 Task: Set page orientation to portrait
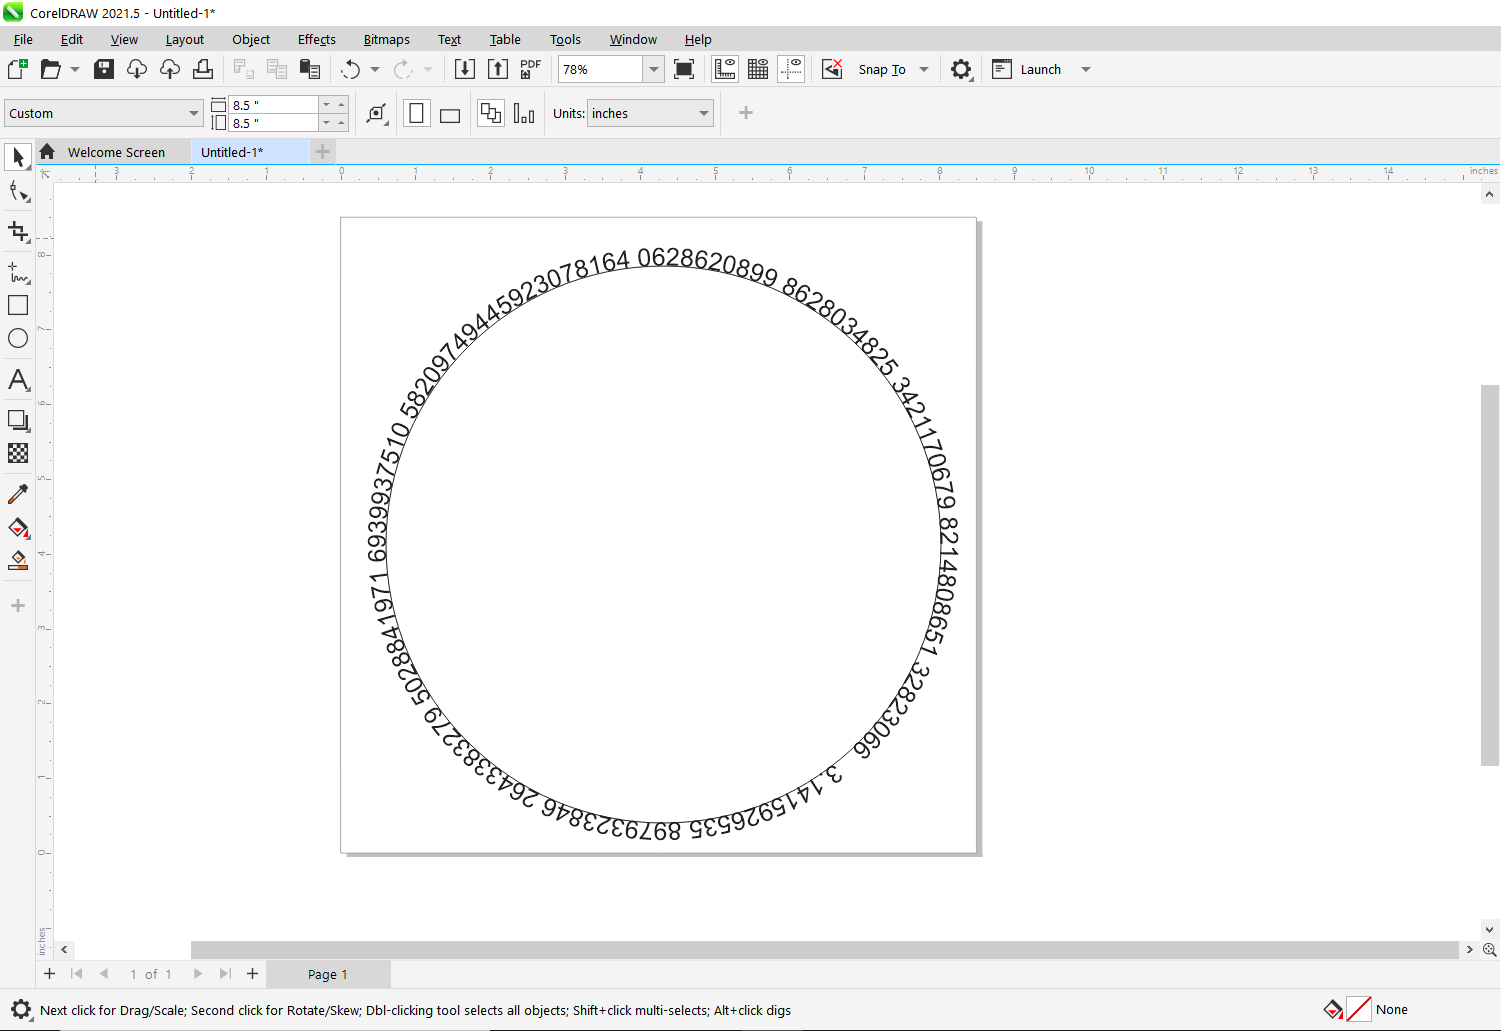pyautogui.click(x=417, y=113)
